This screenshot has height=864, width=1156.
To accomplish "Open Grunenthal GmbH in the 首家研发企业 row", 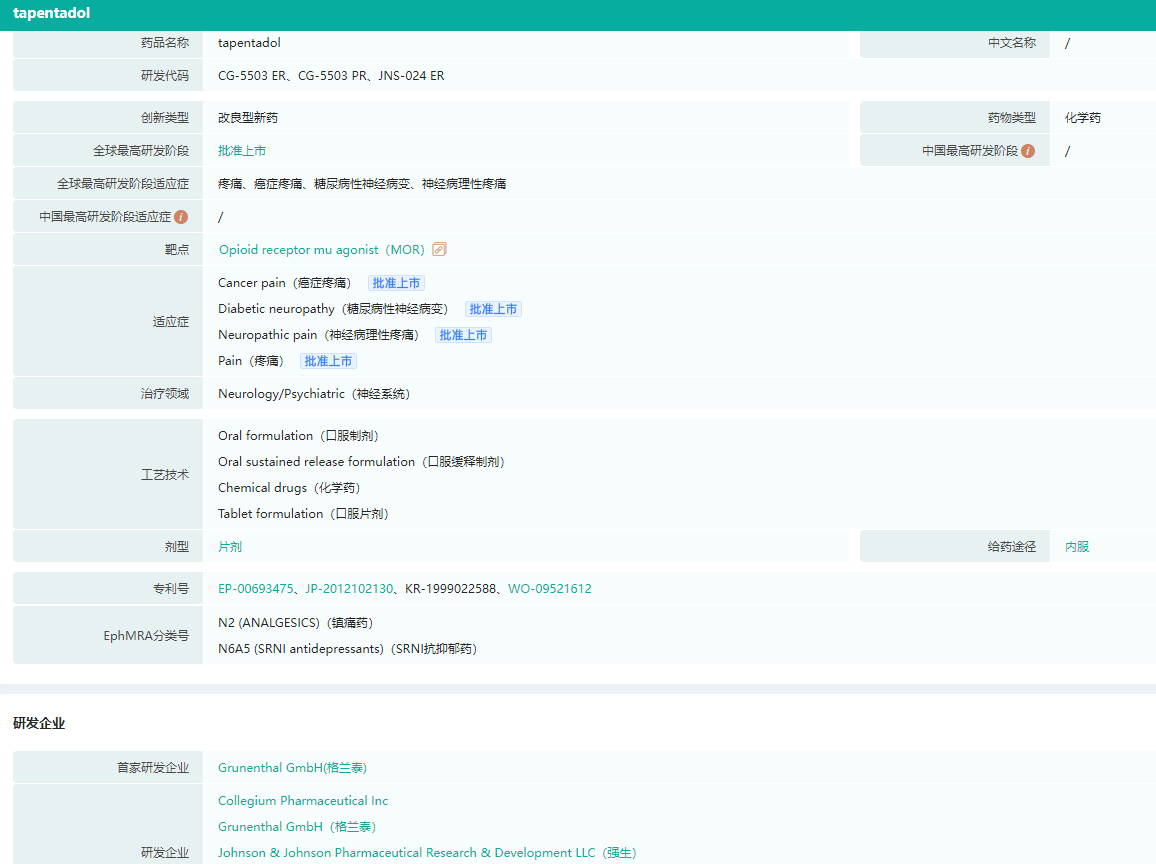I will [x=292, y=768].
